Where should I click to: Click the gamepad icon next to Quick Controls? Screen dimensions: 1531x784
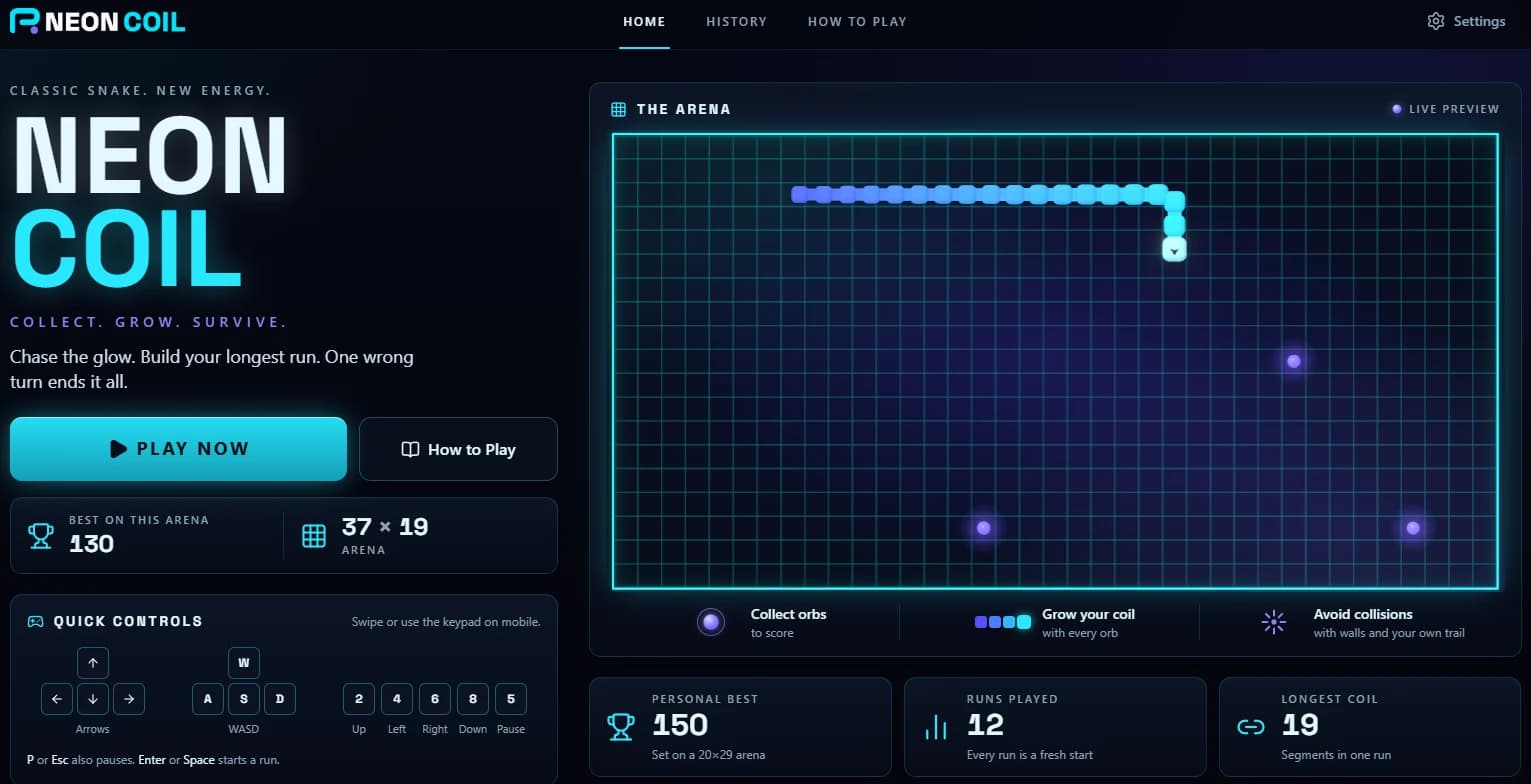pos(35,621)
